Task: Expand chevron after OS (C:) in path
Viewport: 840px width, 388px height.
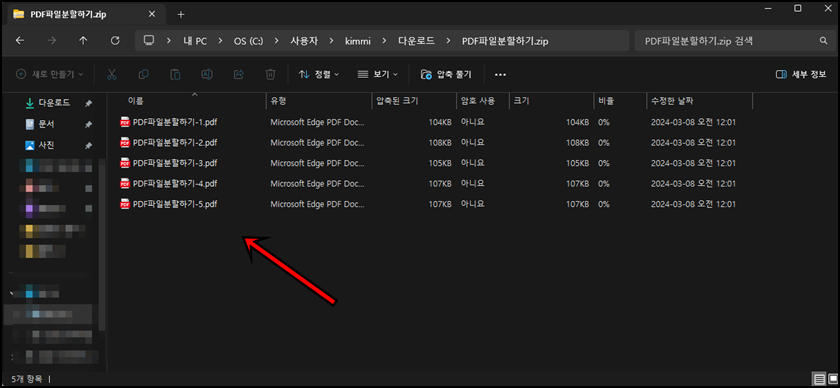Action: (276, 41)
